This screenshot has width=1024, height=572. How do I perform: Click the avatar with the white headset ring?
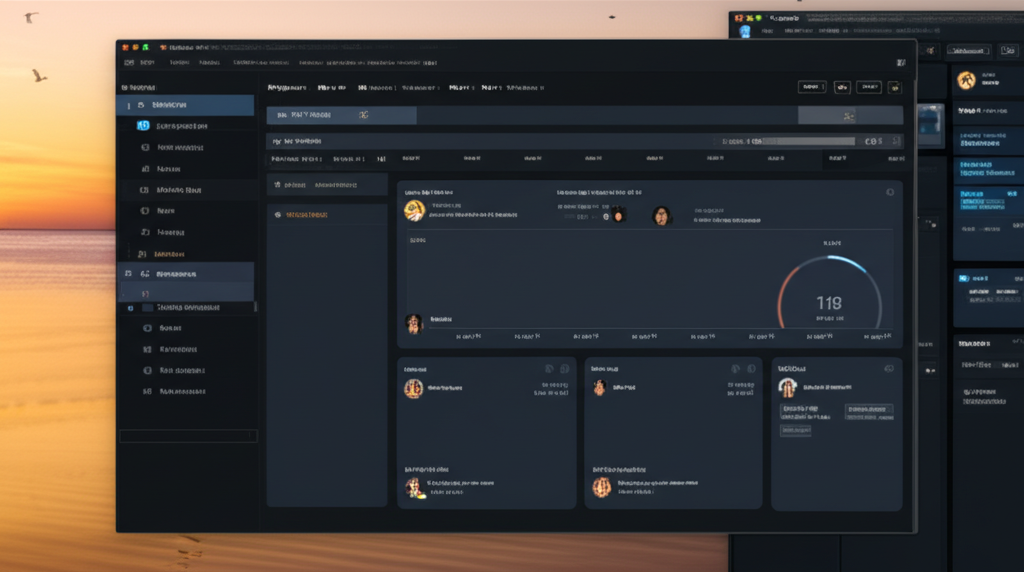(788, 388)
